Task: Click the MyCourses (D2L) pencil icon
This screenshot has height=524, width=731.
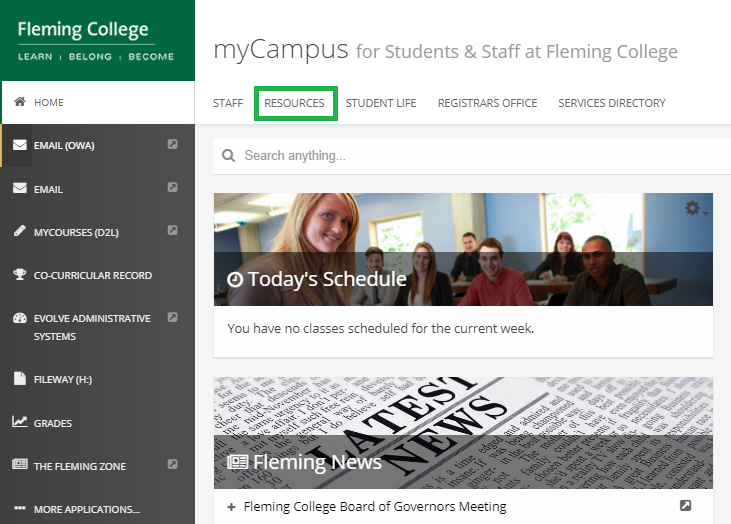Action: pyautogui.click(x=20, y=231)
